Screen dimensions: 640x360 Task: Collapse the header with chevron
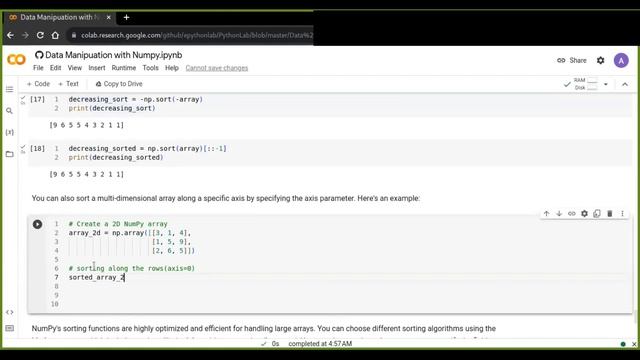click(625, 84)
